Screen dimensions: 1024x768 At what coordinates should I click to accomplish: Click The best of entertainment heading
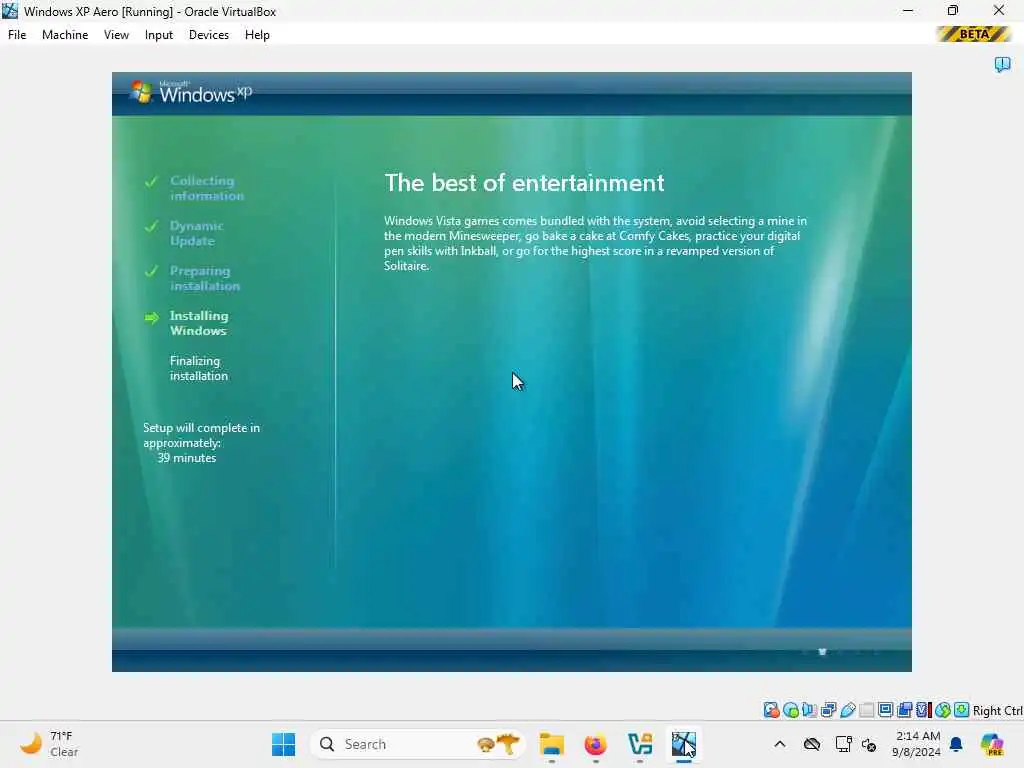click(524, 183)
